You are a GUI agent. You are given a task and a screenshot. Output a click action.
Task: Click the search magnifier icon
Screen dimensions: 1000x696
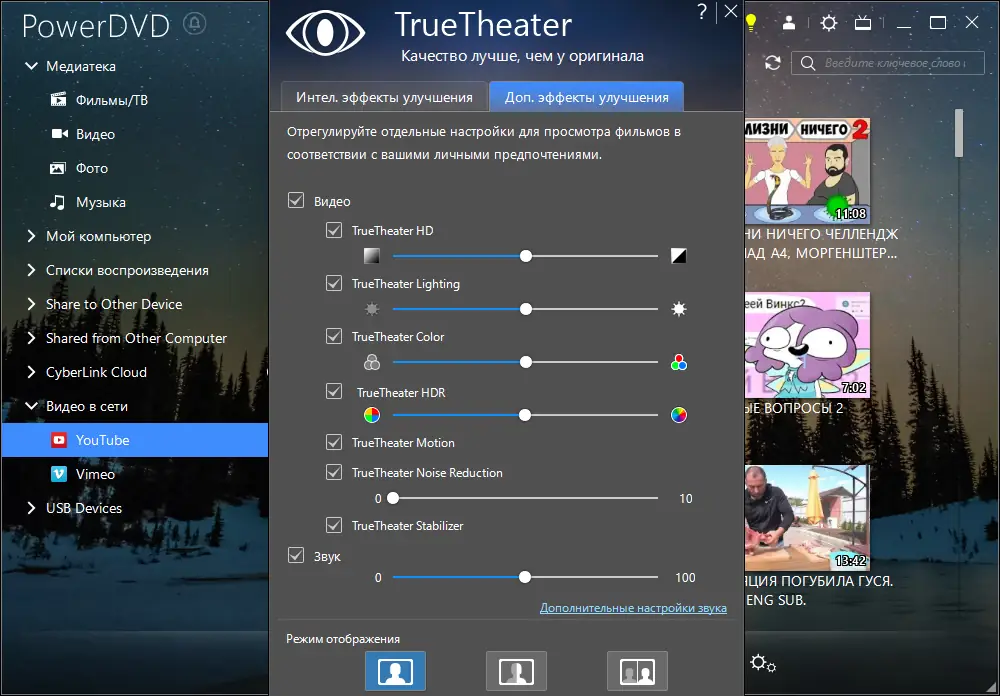(x=807, y=63)
